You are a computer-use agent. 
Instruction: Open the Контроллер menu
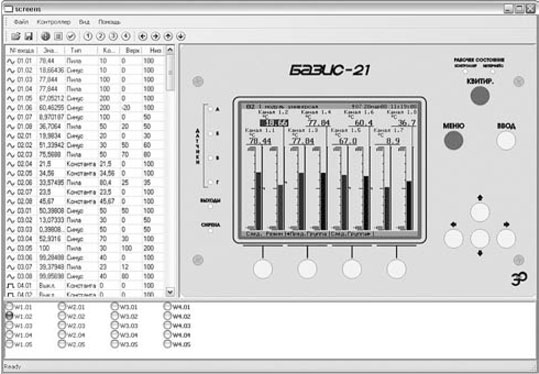54,22
